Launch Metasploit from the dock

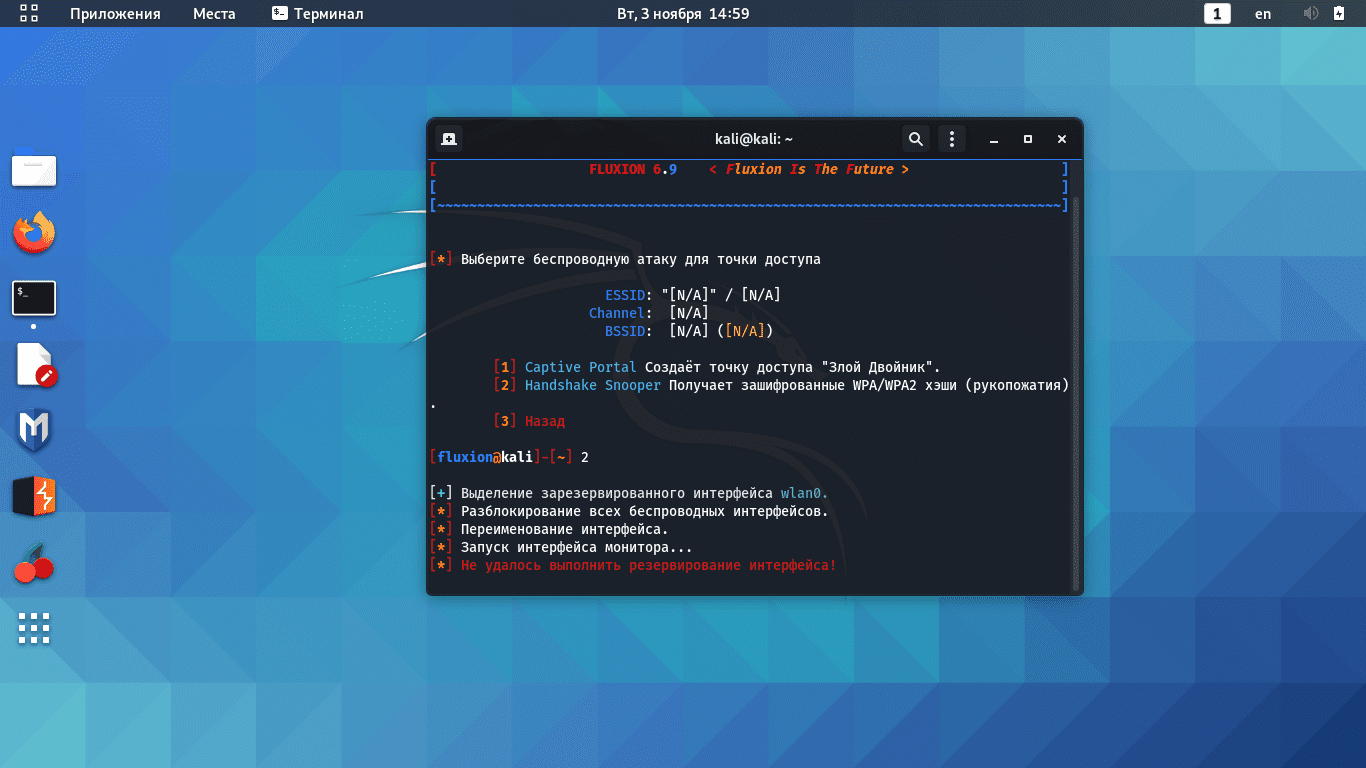(34, 431)
